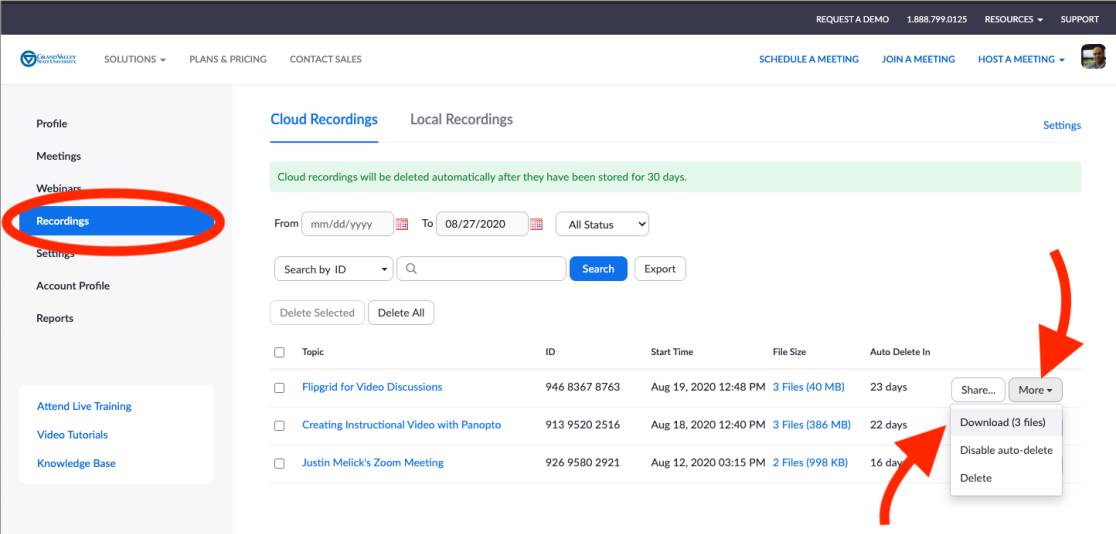The width and height of the screenshot is (1116, 534).
Task: Expand the Search by ID dropdown
Action: (x=333, y=269)
